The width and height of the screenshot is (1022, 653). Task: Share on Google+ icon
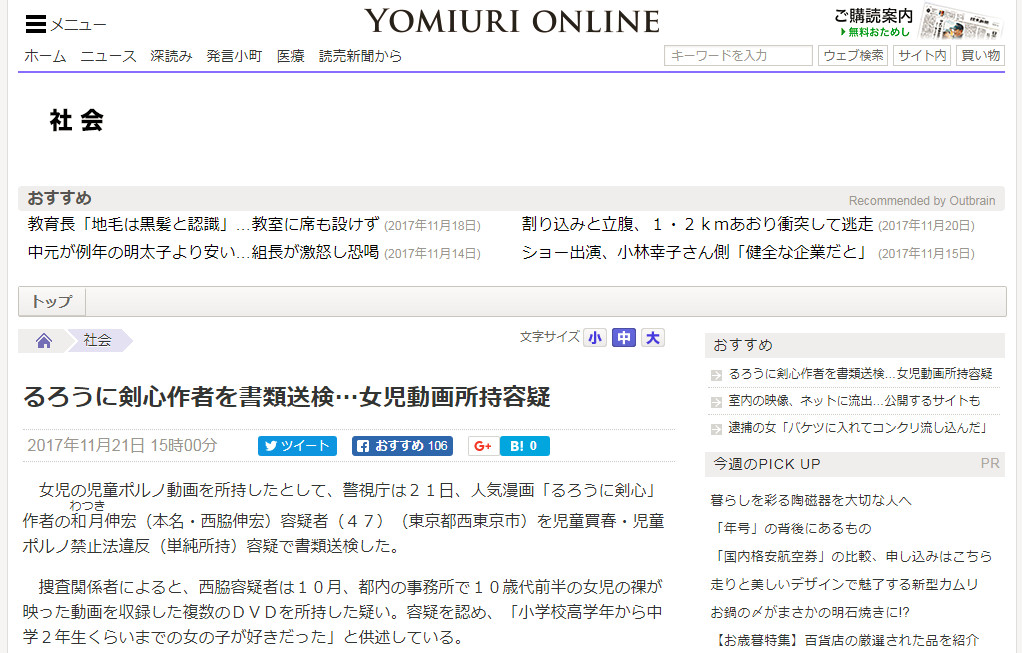[484, 446]
